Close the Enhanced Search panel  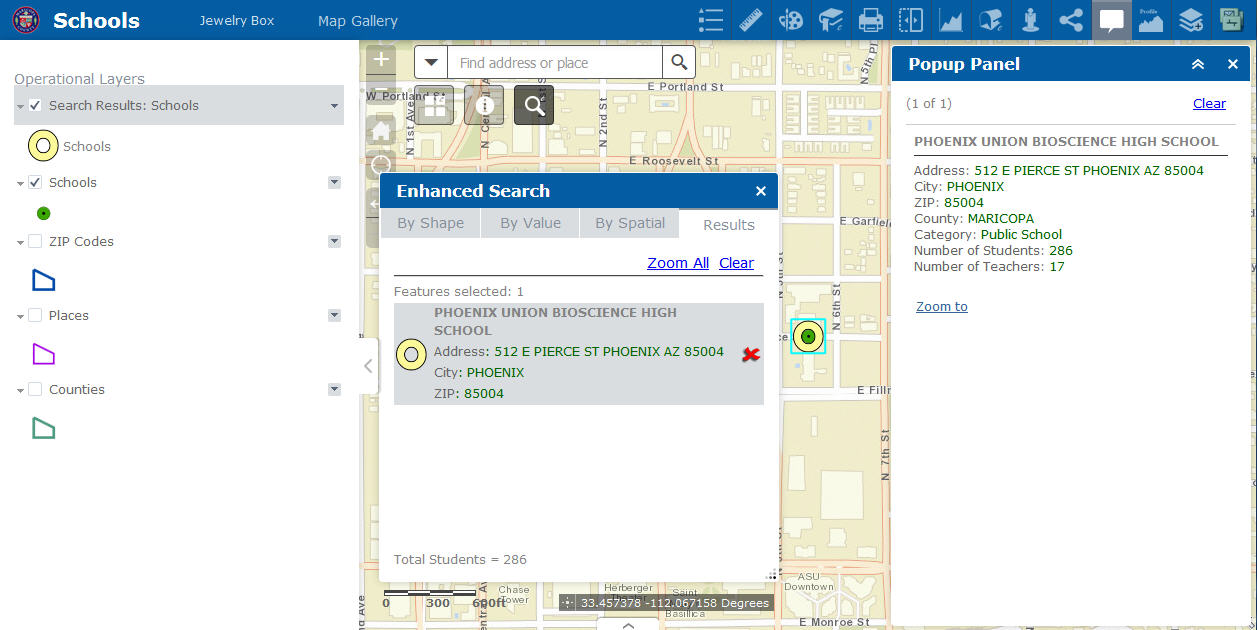click(760, 191)
